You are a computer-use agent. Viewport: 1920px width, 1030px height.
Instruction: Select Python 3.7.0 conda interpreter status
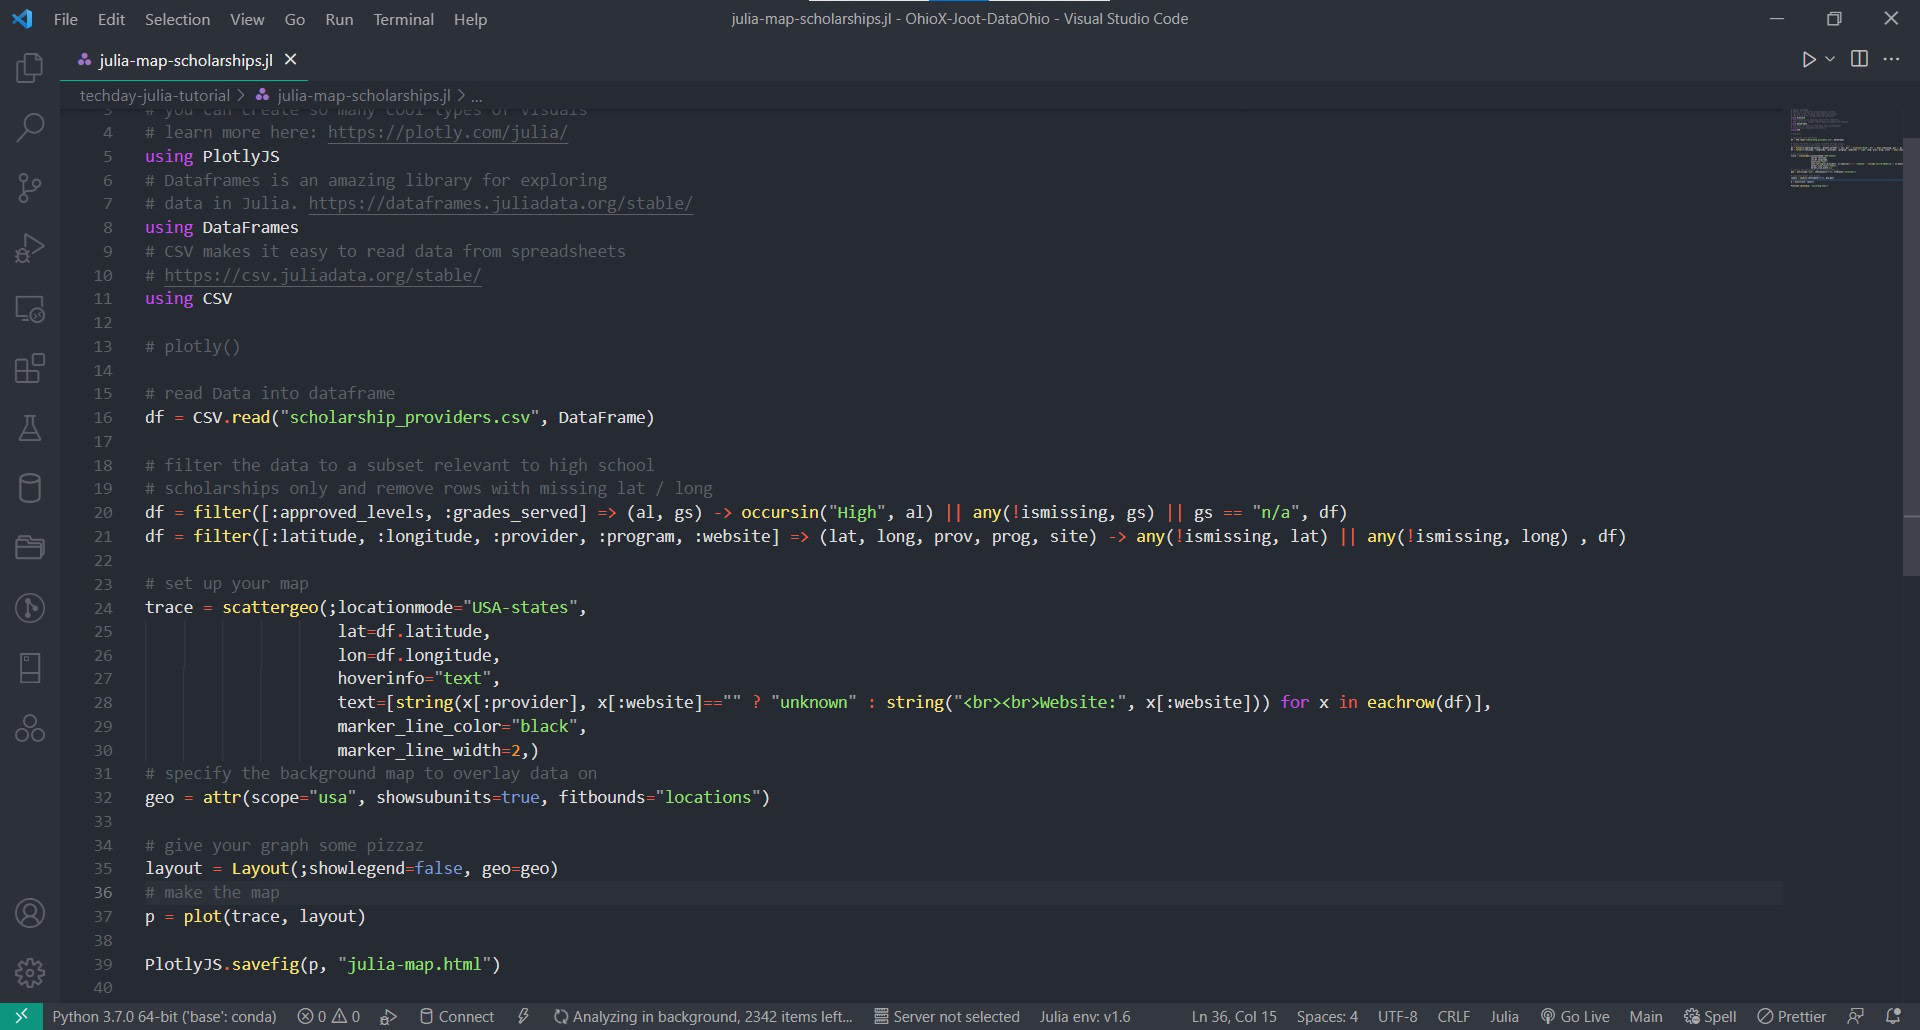[x=164, y=1016]
